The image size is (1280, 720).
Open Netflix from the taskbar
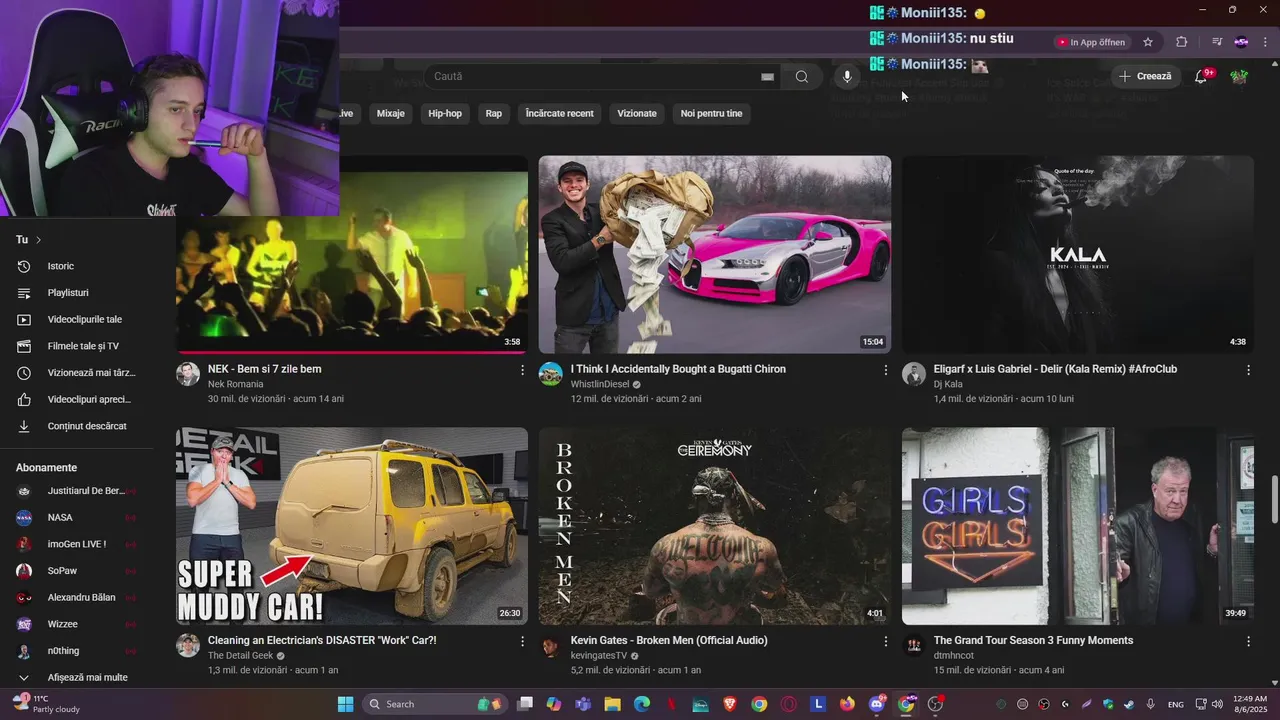point(671,704)
